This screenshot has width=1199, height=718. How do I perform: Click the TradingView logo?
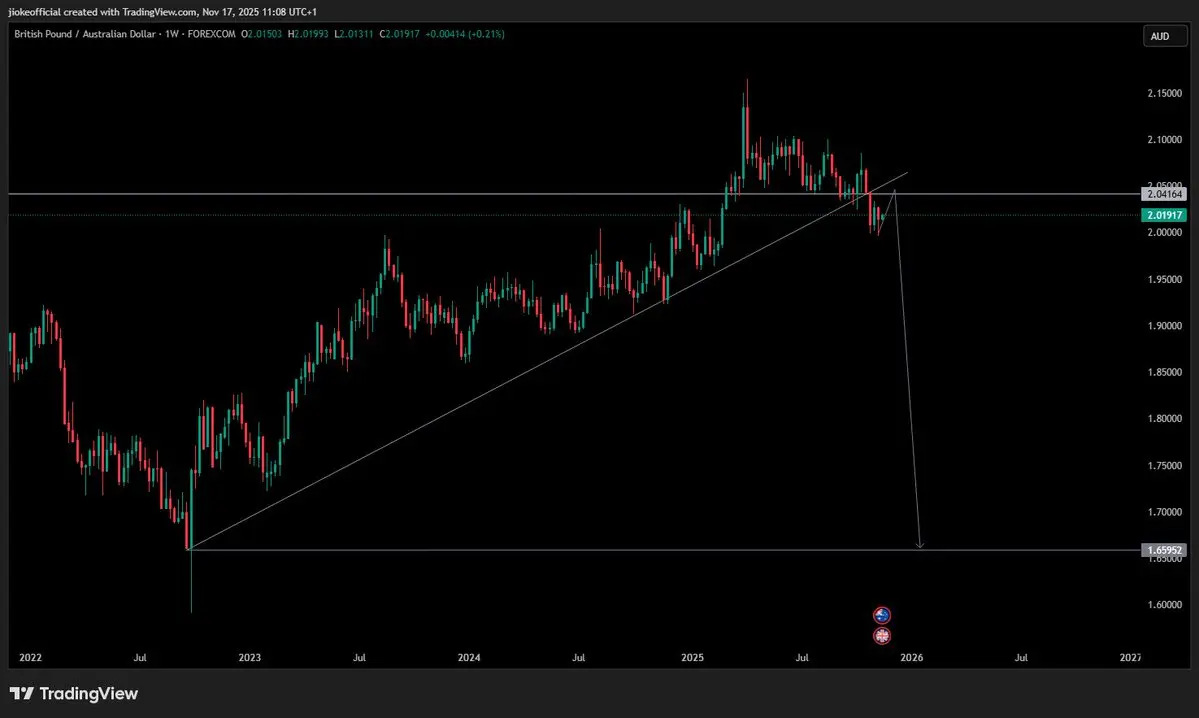click(73, 694)
